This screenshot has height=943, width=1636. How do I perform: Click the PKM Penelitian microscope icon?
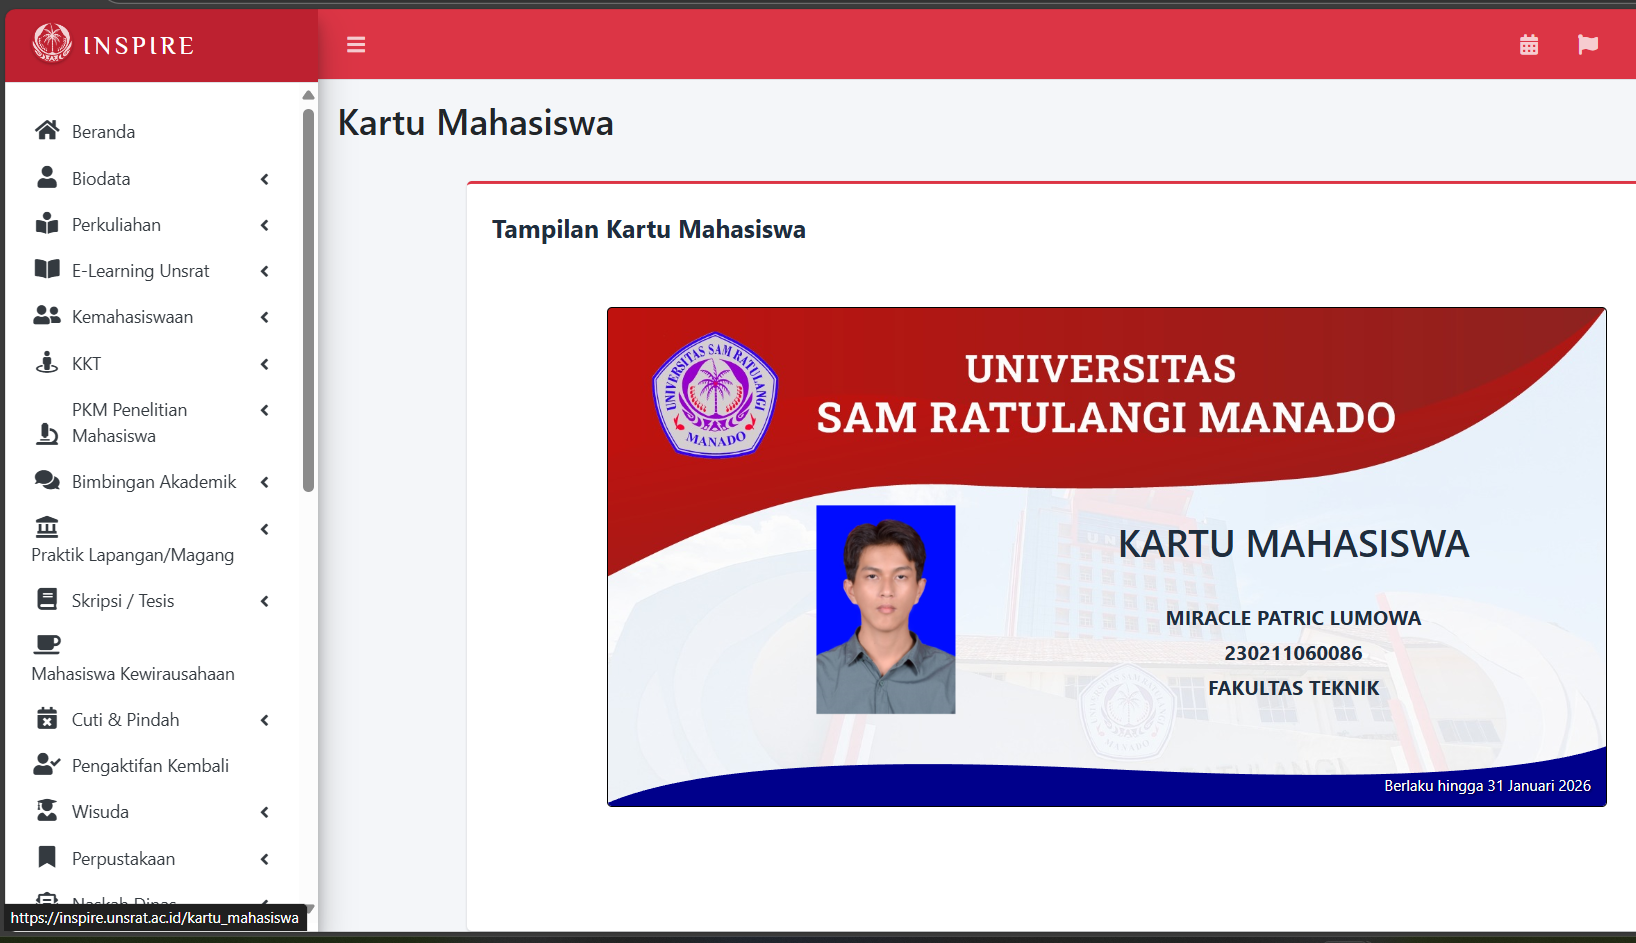pos(47,433)
